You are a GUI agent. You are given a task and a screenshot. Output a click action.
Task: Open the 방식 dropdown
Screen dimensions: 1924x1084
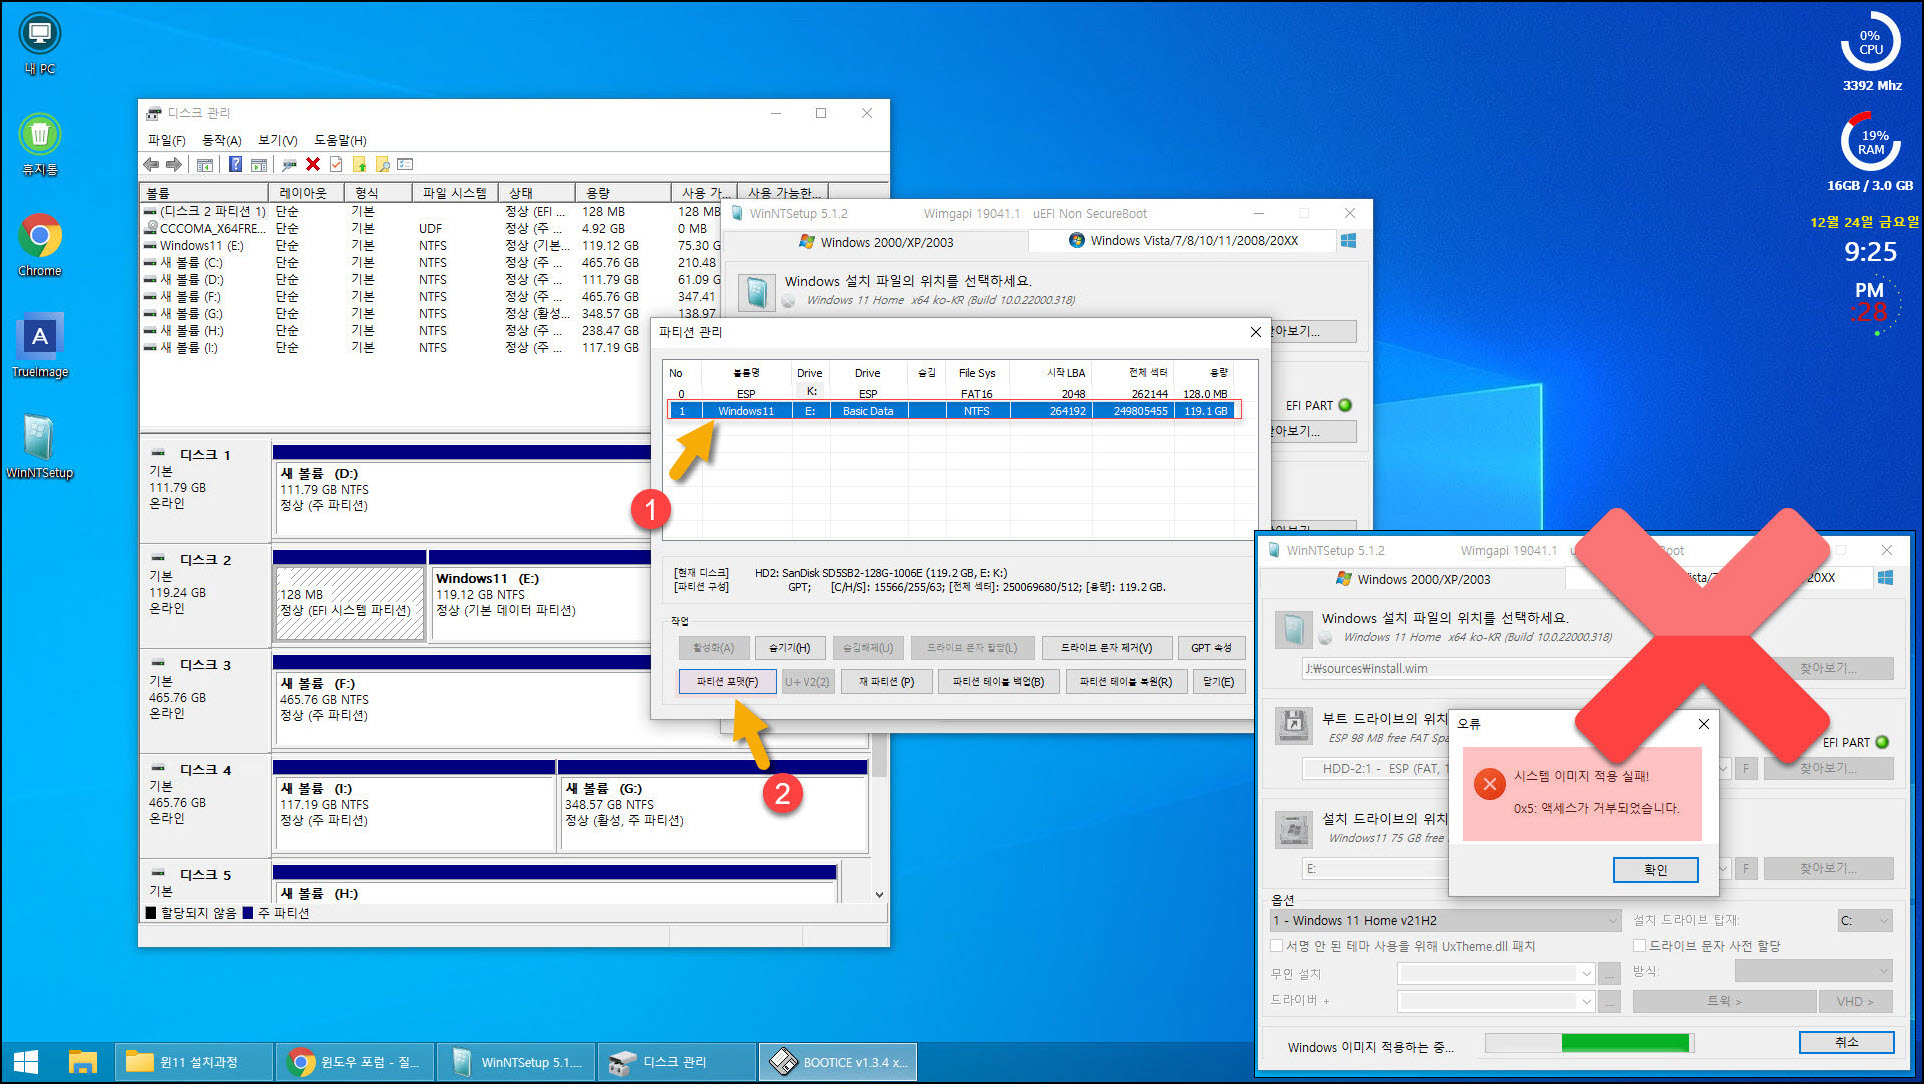(1814, 971)
